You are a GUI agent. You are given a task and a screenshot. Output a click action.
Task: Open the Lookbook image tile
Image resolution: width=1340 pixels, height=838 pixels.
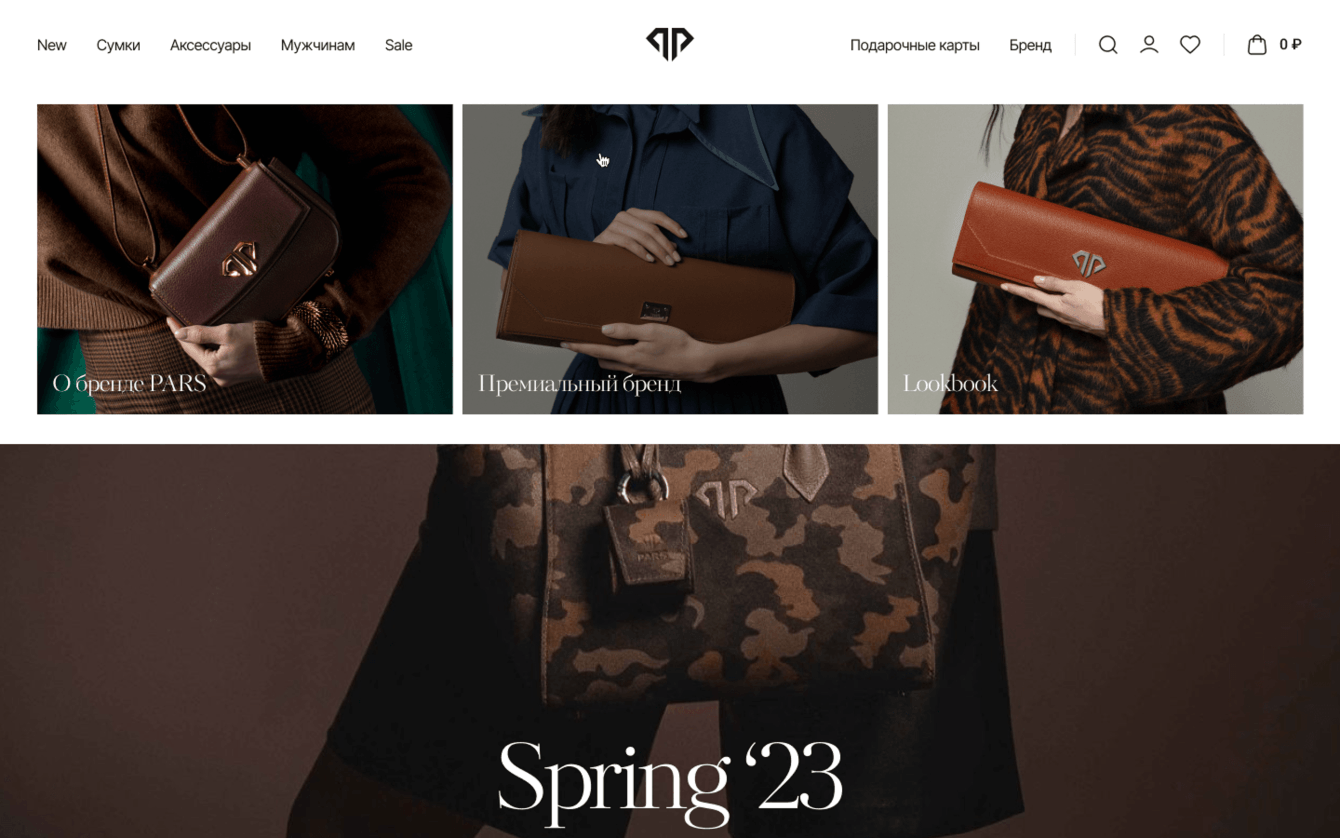click(1095, 259)
